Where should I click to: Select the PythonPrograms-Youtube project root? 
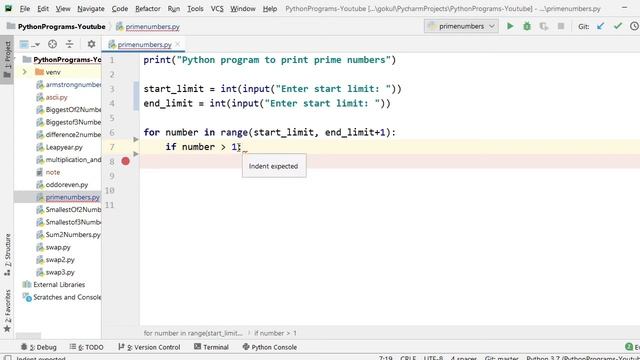click(x=67, y=60)
